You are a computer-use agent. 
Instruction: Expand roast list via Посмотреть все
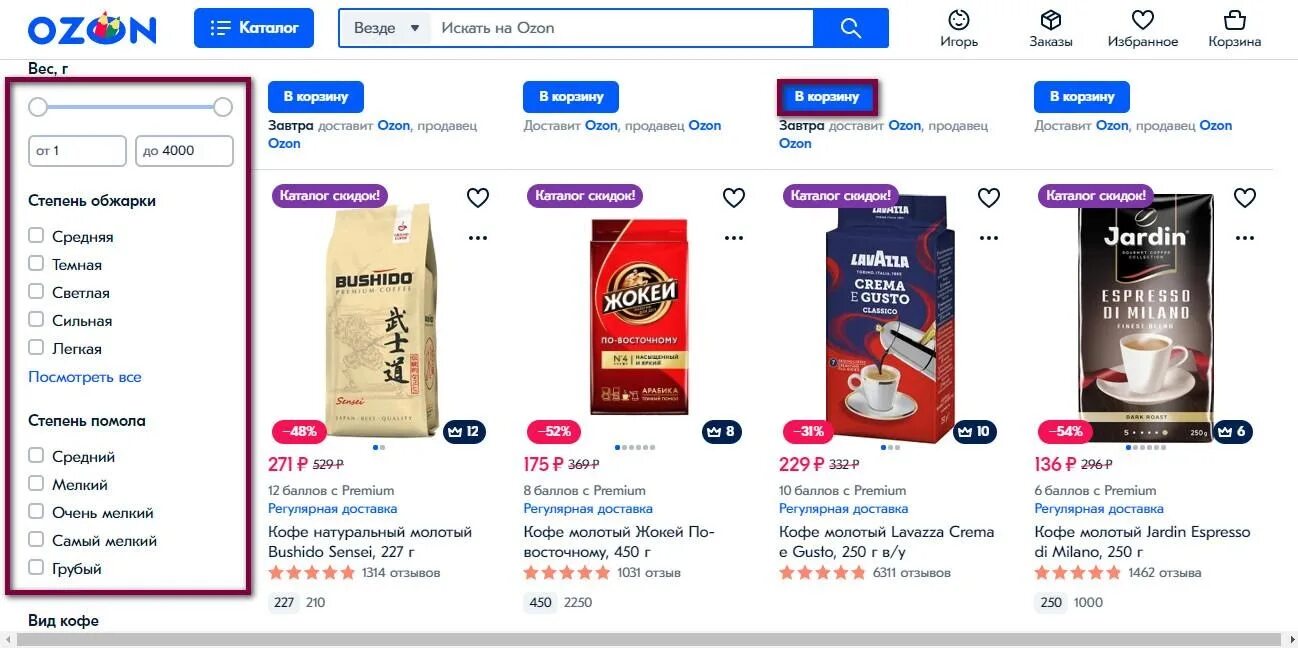coord(85,377)
